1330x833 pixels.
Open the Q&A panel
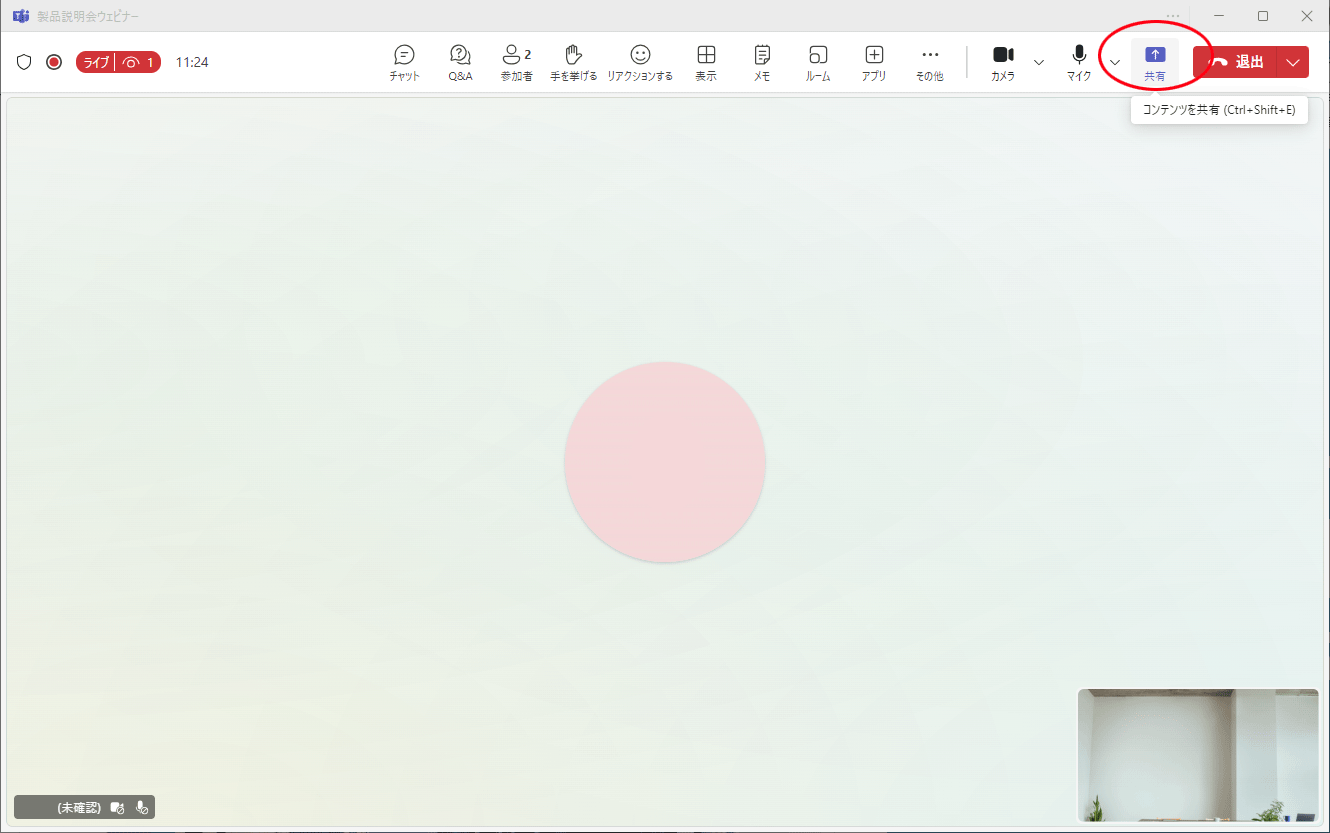coord(460,62)
